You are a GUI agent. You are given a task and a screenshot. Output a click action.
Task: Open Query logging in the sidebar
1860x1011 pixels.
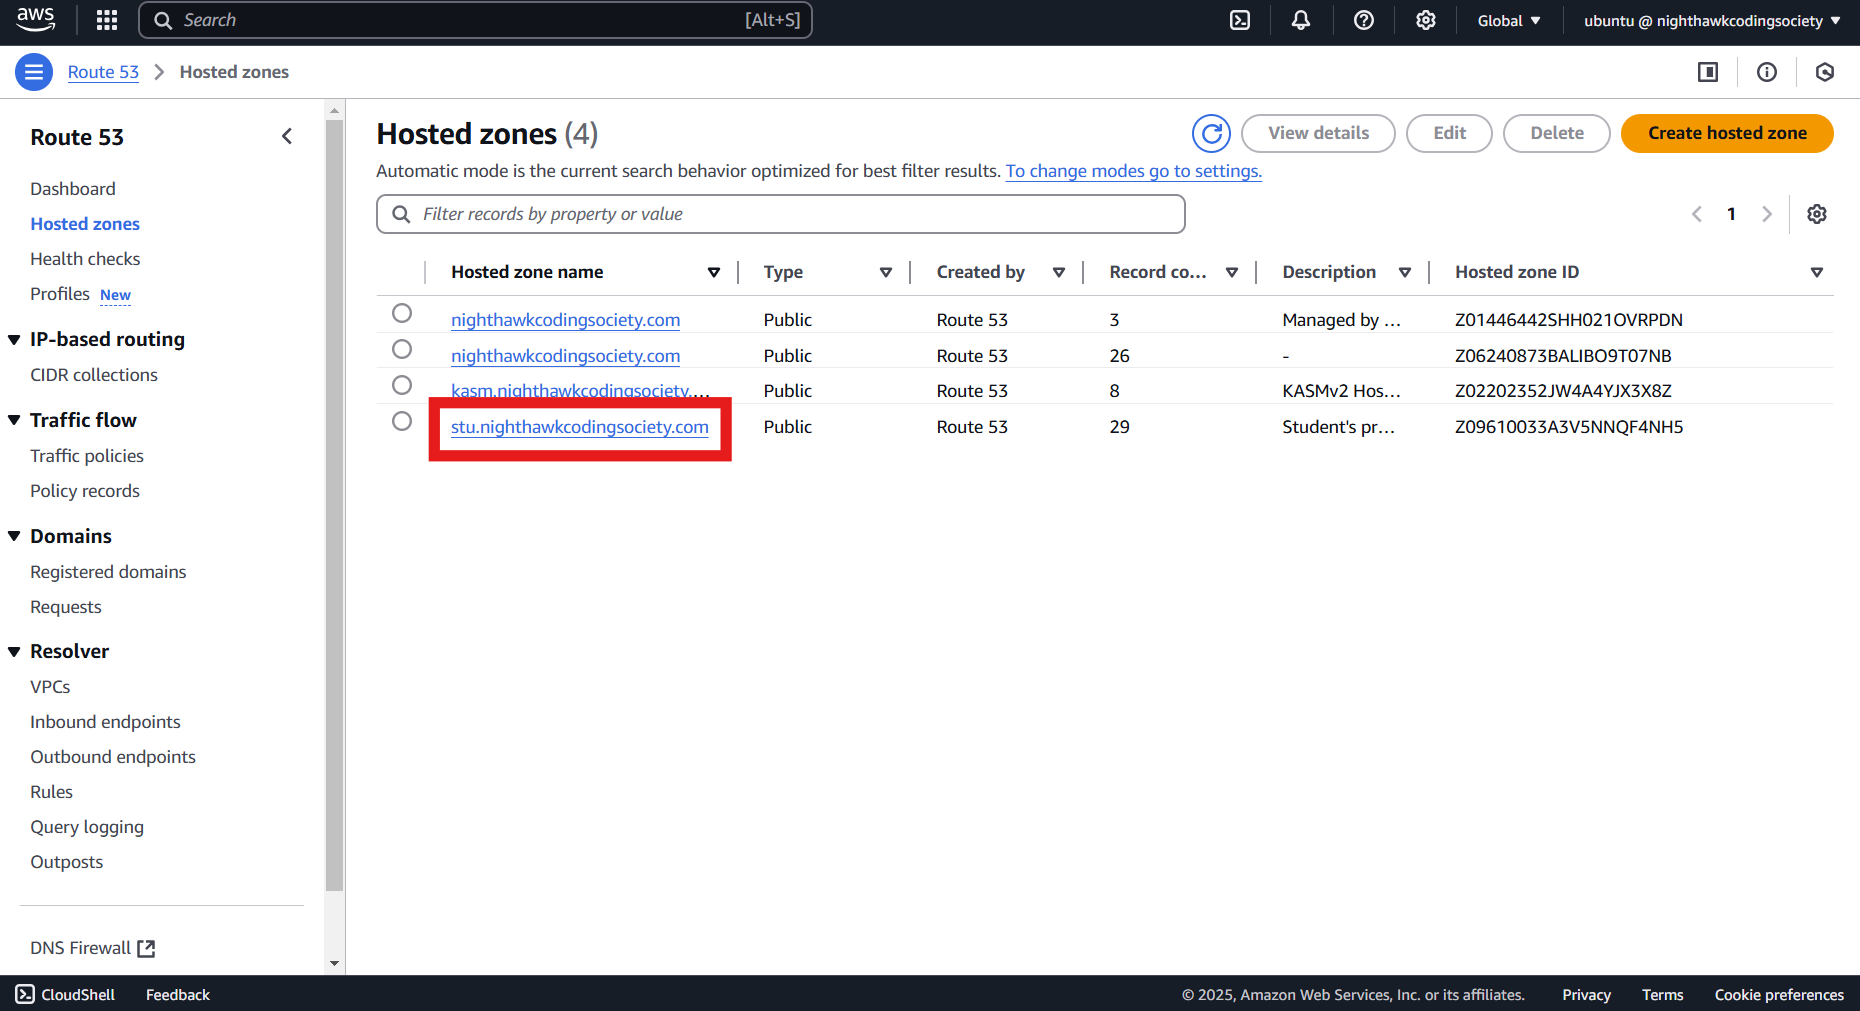87,827
